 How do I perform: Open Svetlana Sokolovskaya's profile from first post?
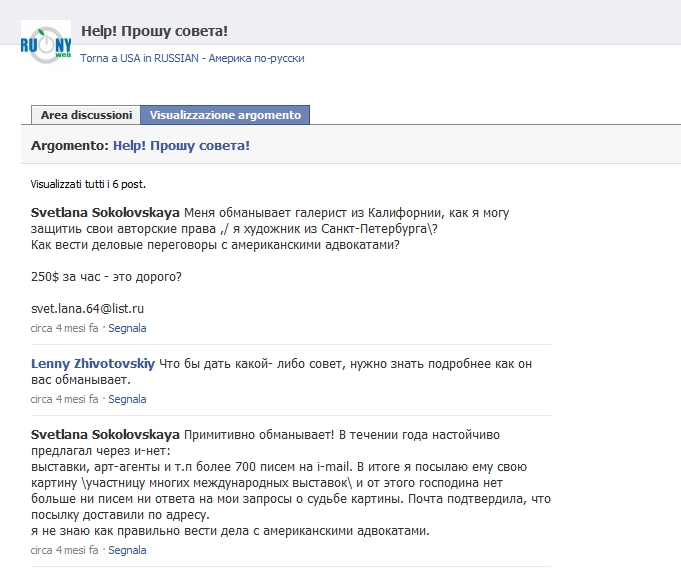click(x=106, y=213)
